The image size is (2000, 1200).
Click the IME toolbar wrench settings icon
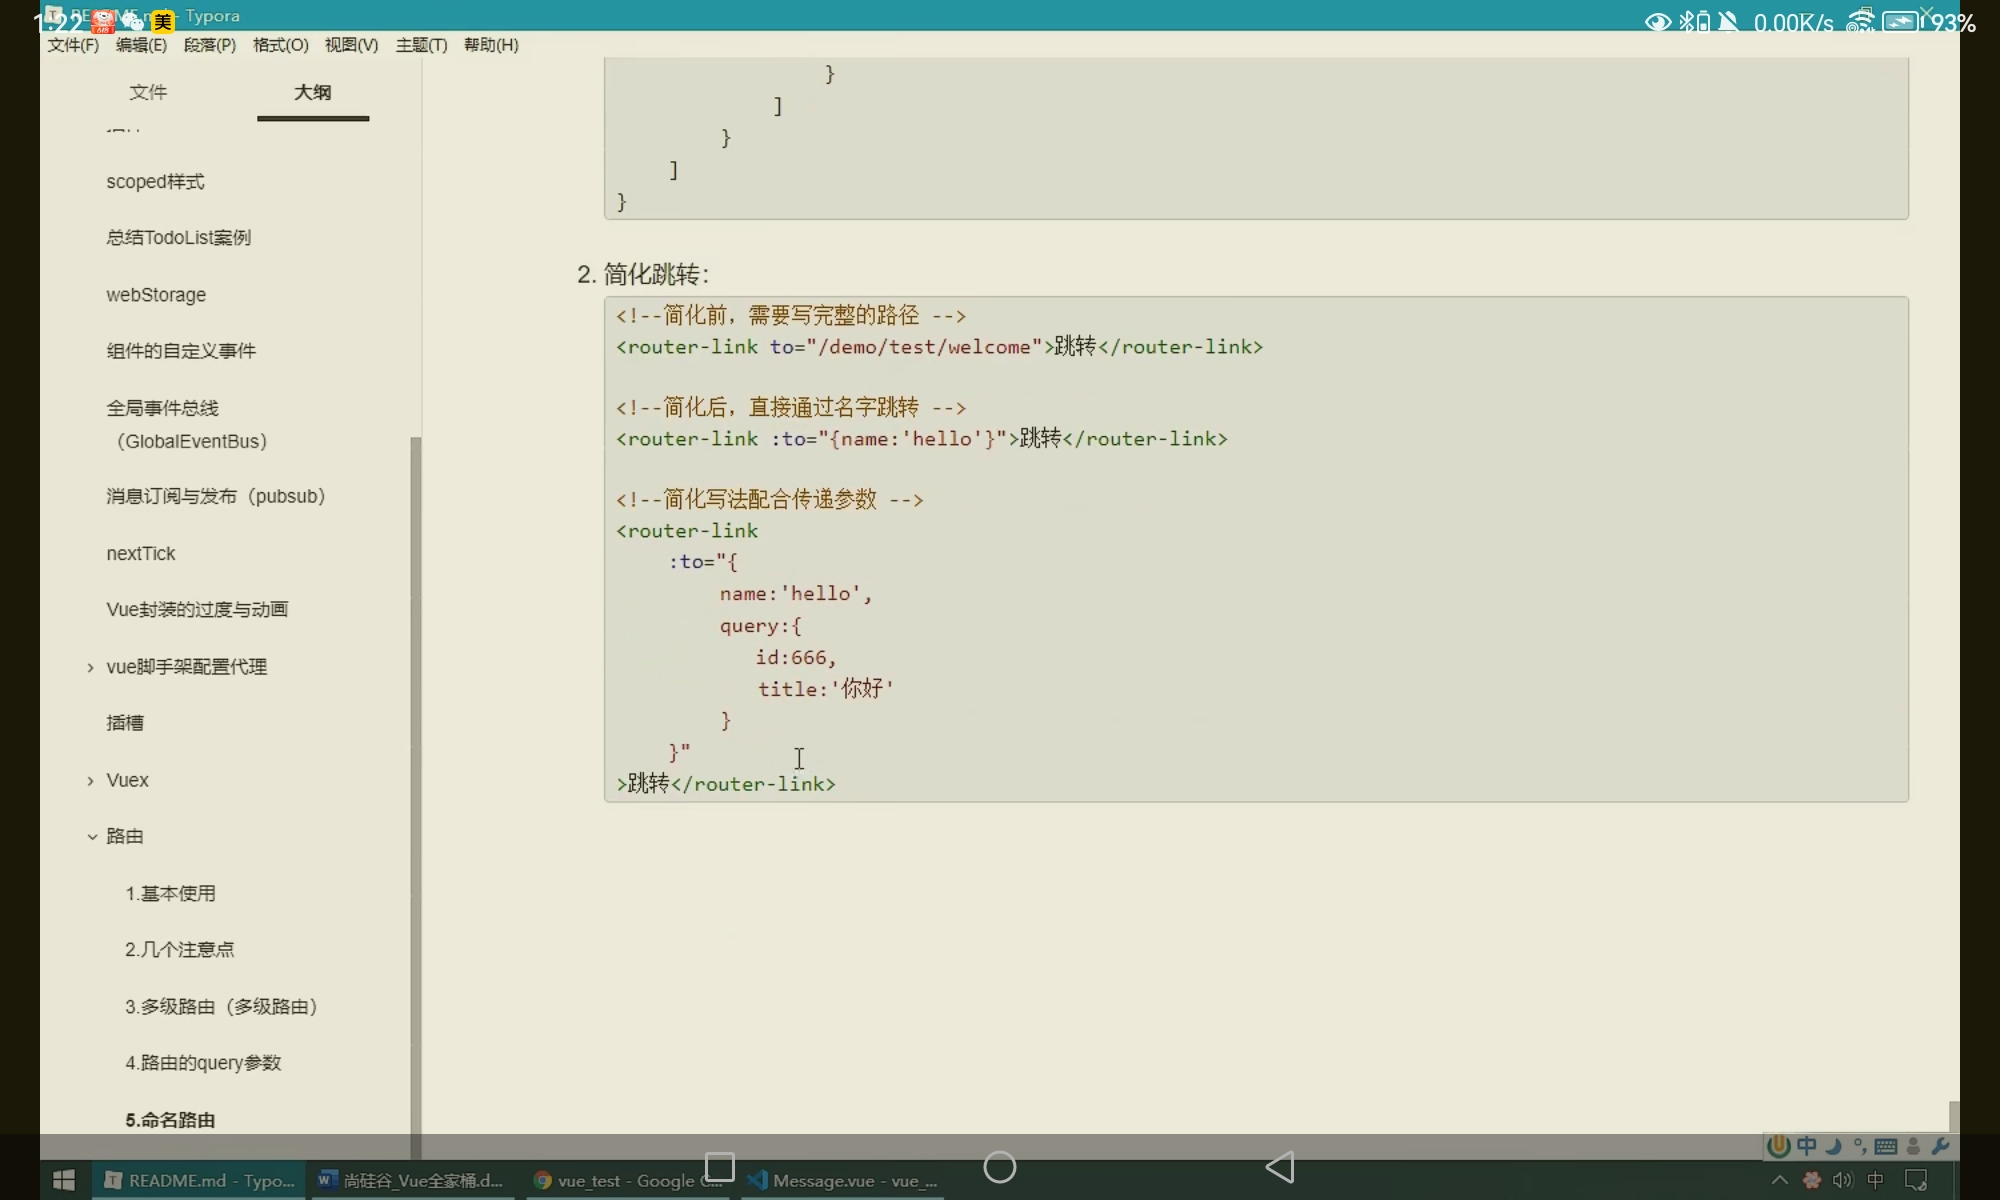(1940, 1146)
